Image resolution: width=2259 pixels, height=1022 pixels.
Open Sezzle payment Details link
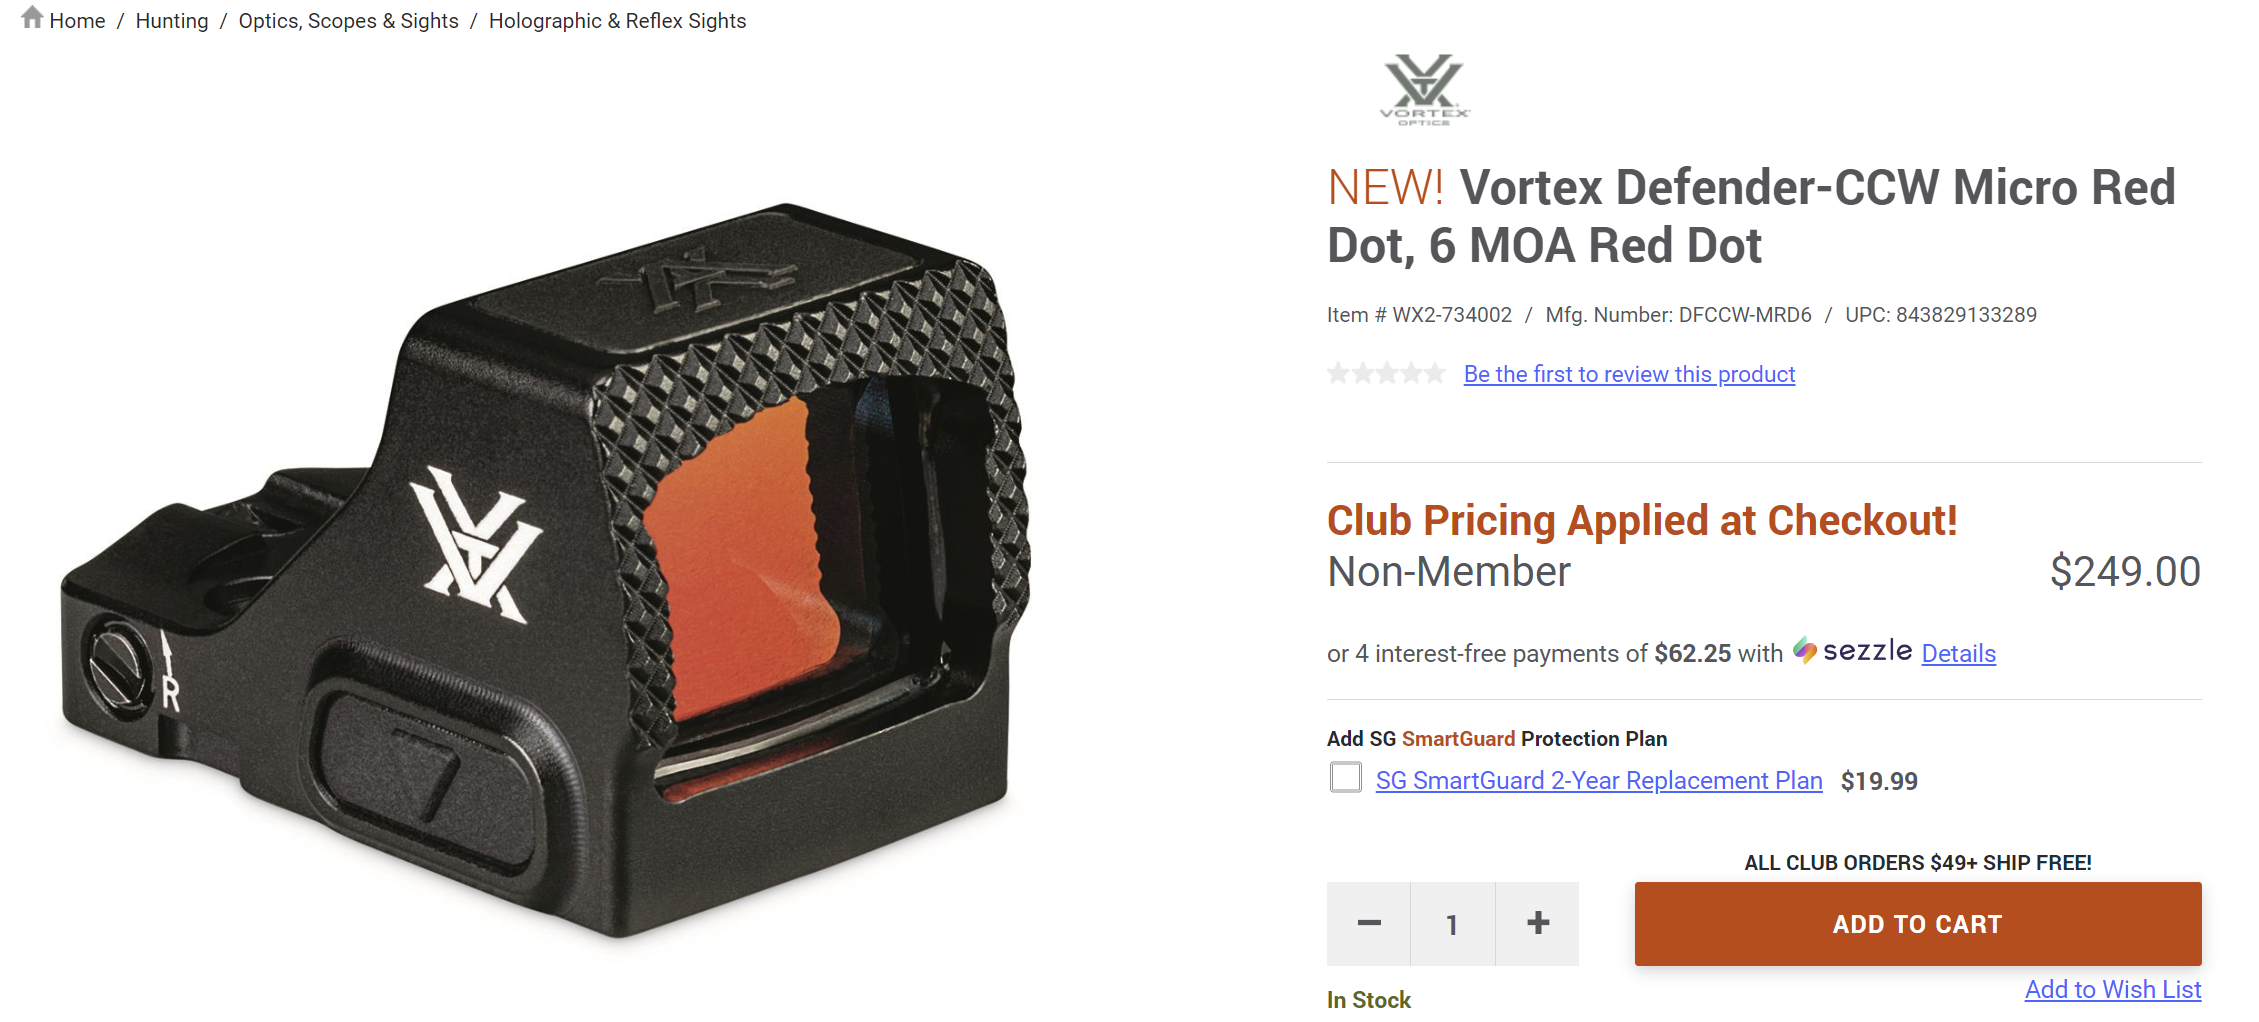[x=1959, y=654]
